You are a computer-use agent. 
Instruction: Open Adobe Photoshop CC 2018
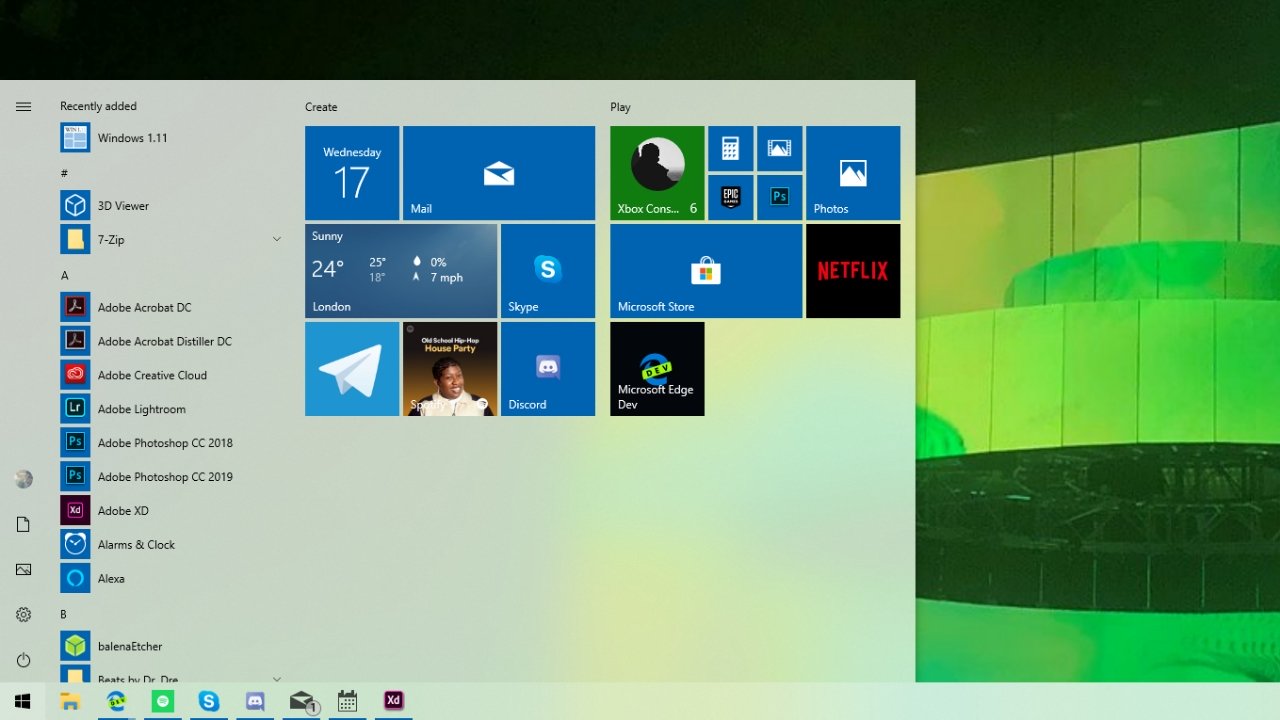tap(170, 443)
